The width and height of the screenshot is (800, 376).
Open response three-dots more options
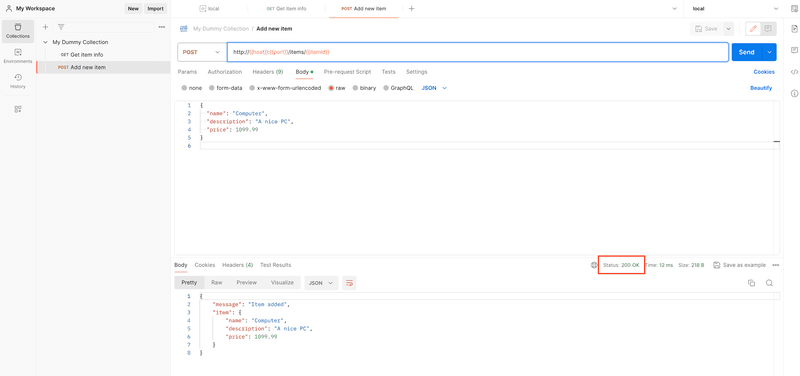[776, 265]
